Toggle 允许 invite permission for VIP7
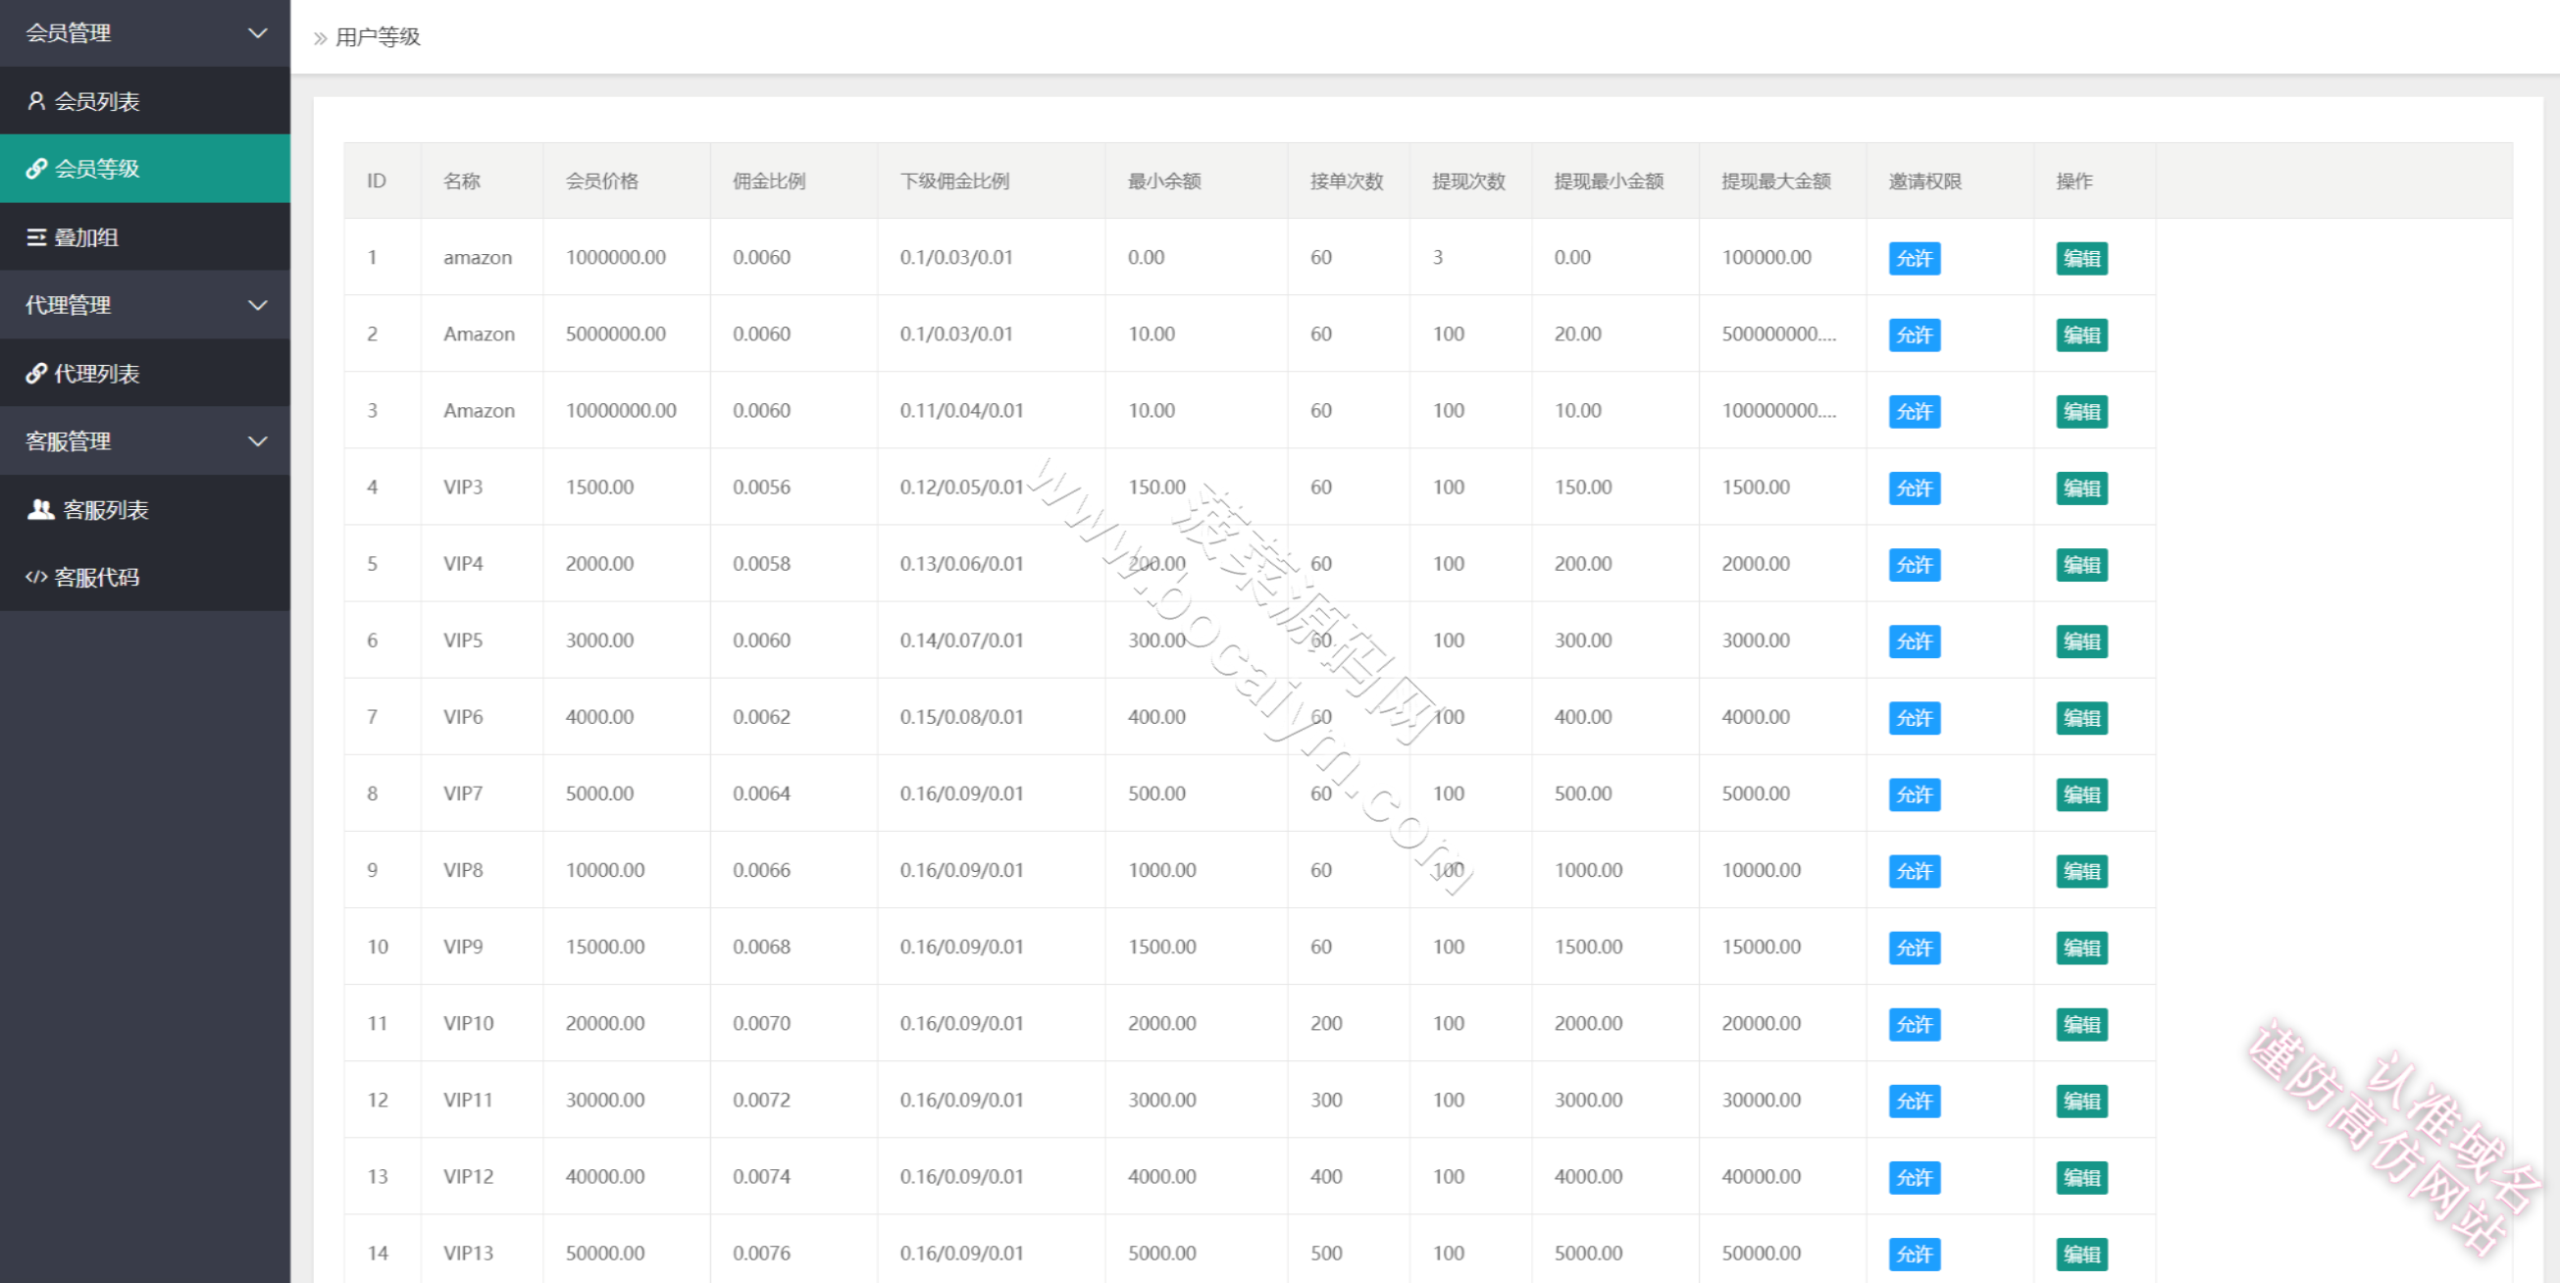 point(1914,795)
